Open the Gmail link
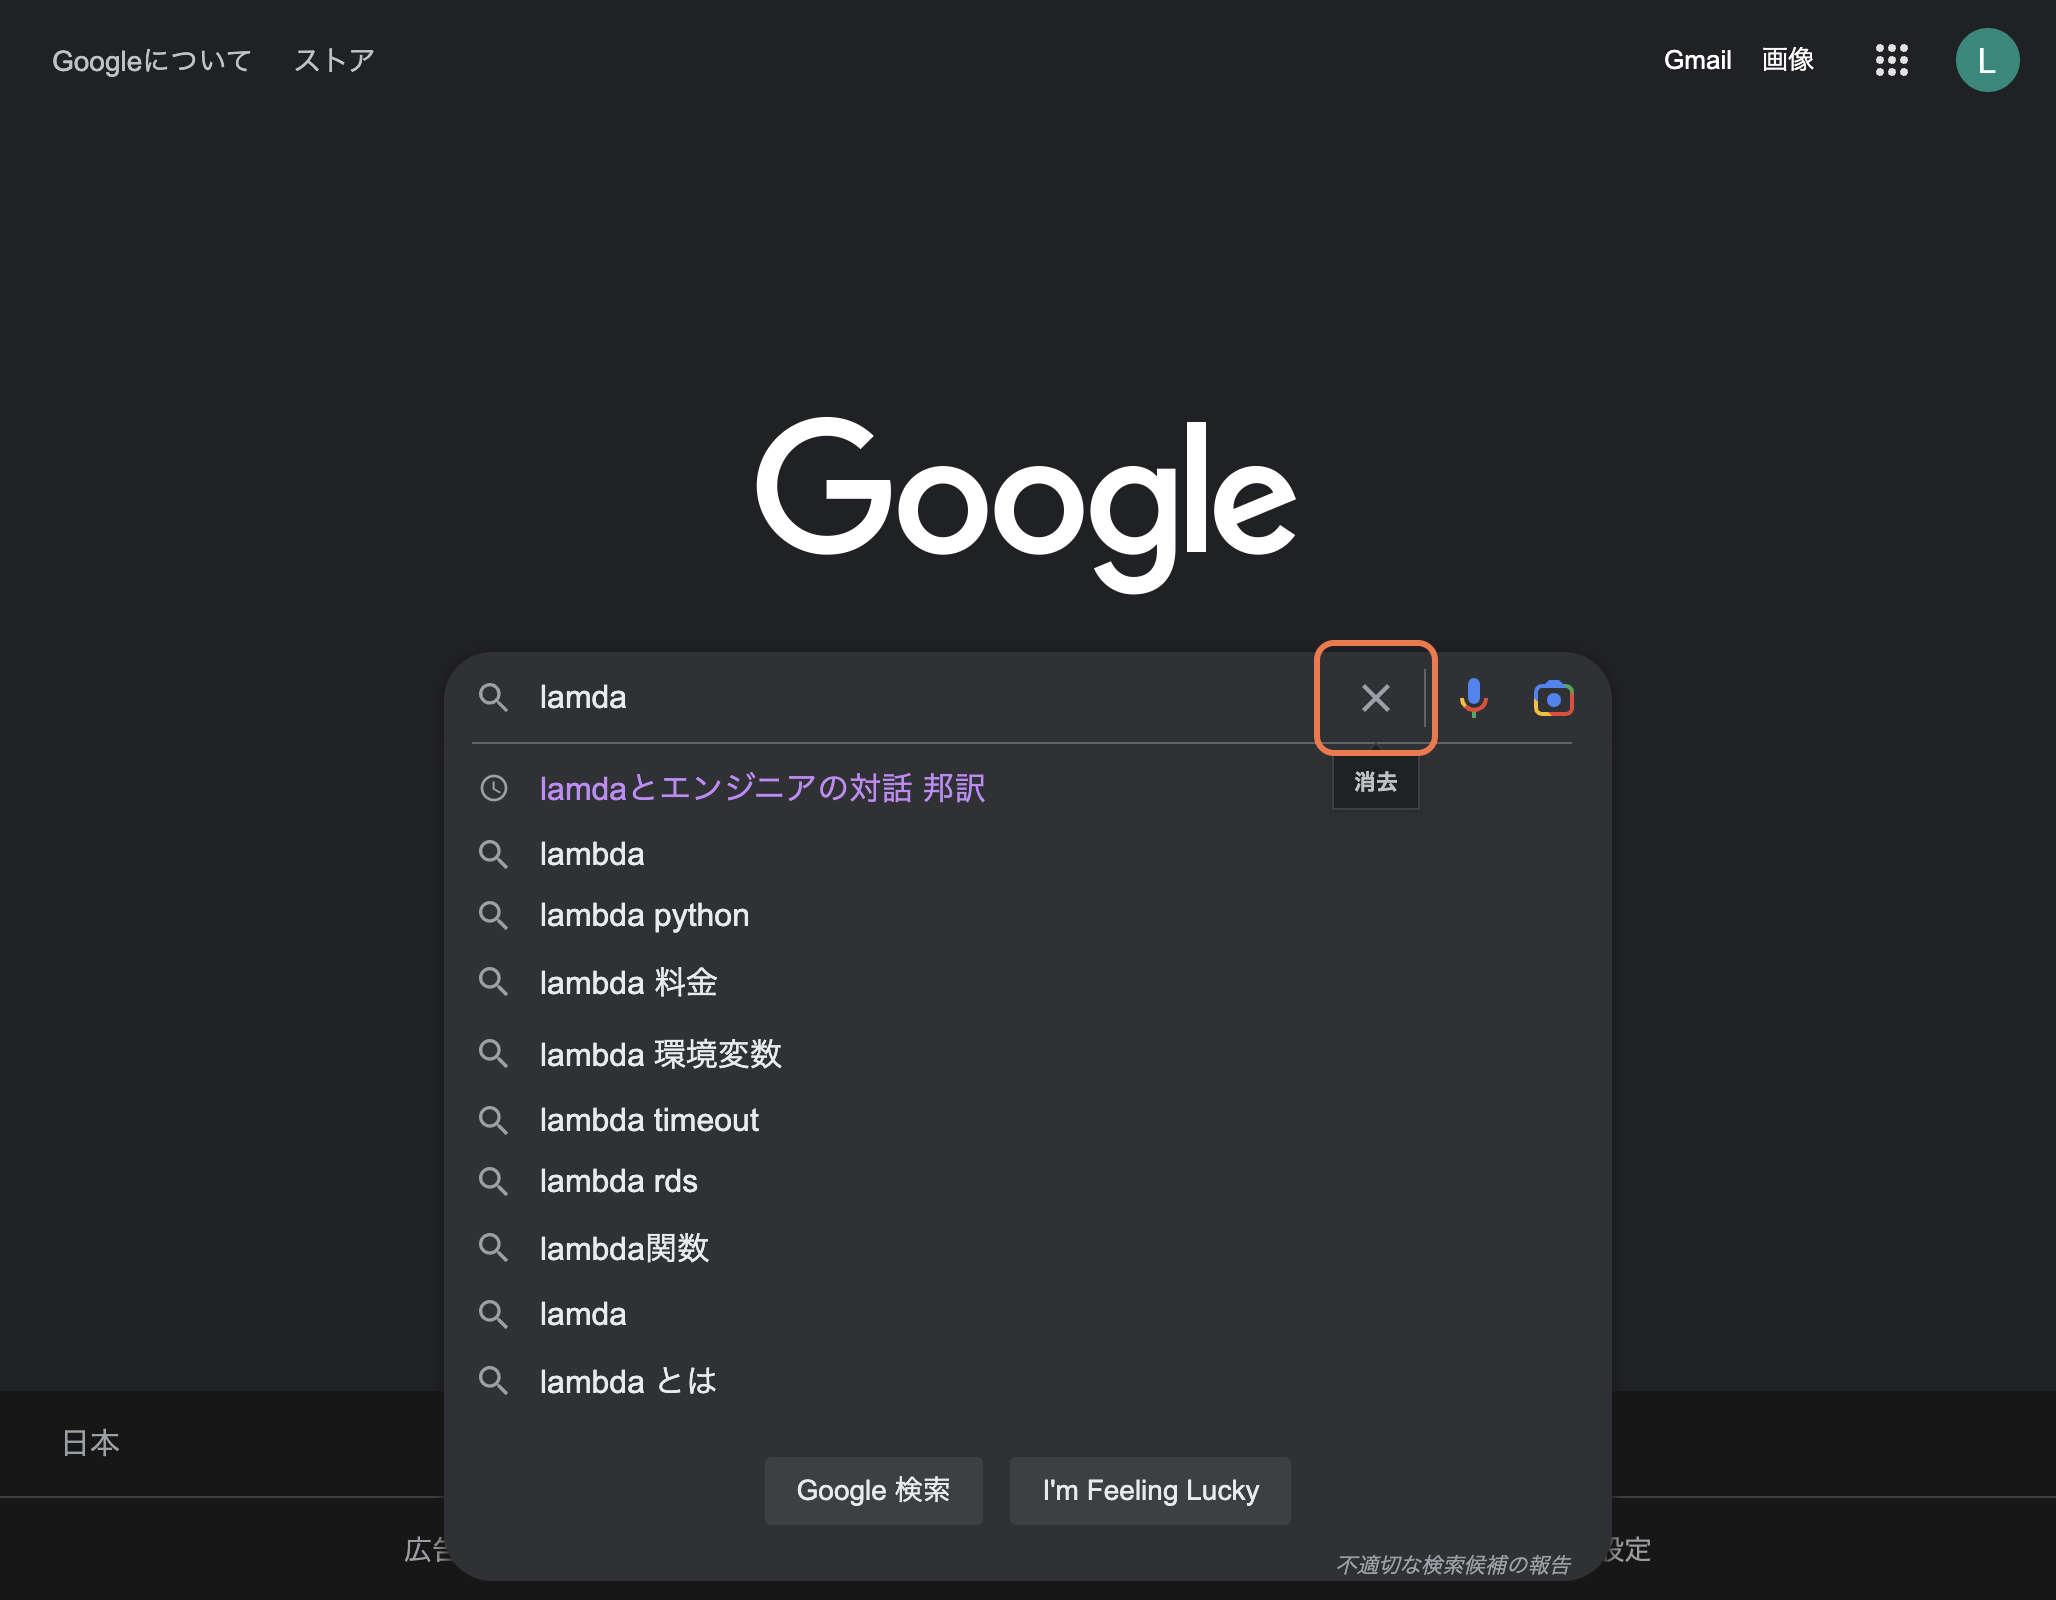The width and height of the screenshot is (2056, 1600). pyautogui.click(x=1697, y=60)
